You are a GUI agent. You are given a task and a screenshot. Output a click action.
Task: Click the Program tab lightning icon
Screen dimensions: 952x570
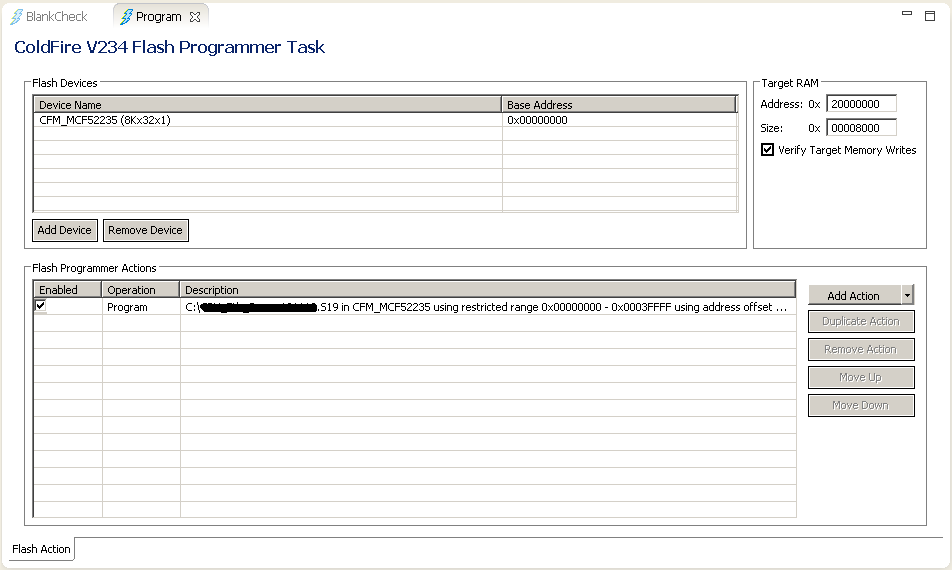[126, 17]
